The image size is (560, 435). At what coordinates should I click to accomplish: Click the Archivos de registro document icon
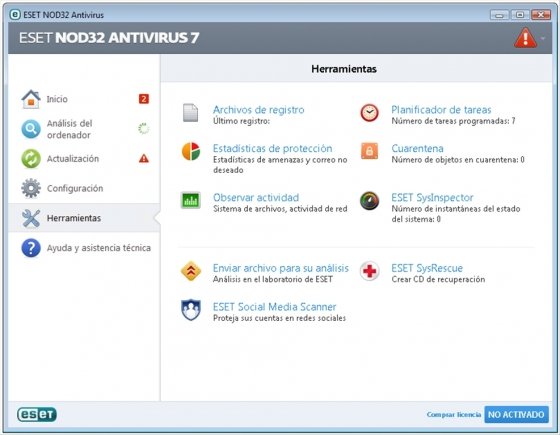coord(190,113)
